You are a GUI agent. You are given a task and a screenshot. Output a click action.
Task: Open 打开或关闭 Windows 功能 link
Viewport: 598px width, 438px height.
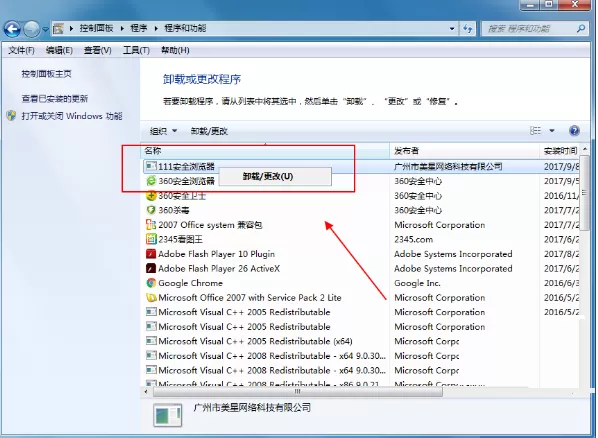[72, 116]
